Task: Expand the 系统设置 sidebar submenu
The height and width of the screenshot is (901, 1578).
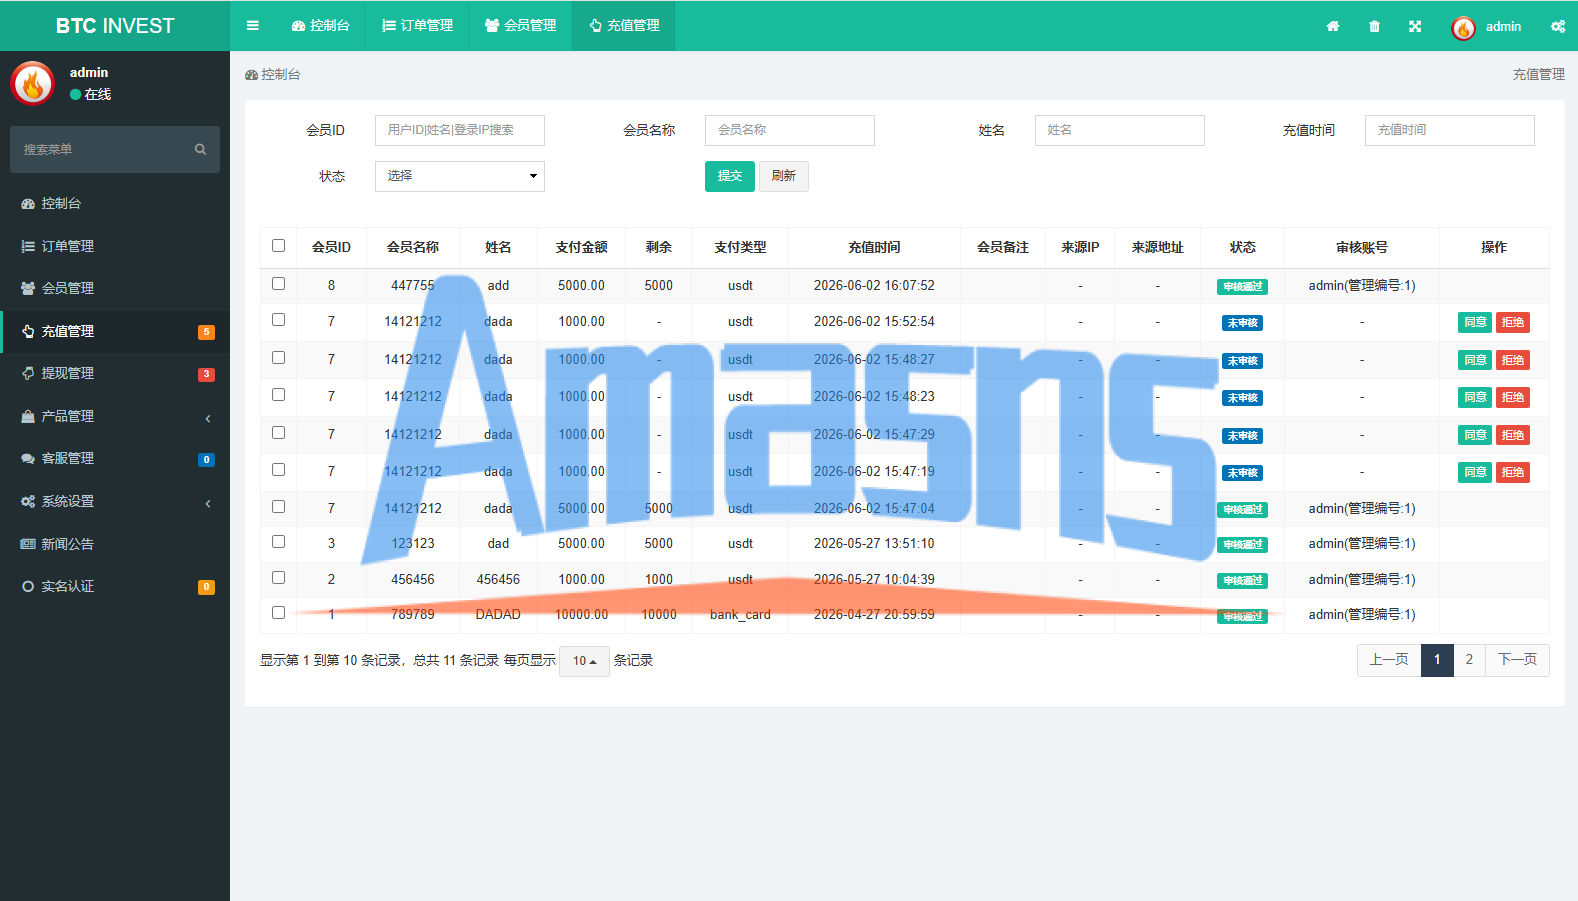Action: click(115, 501)
